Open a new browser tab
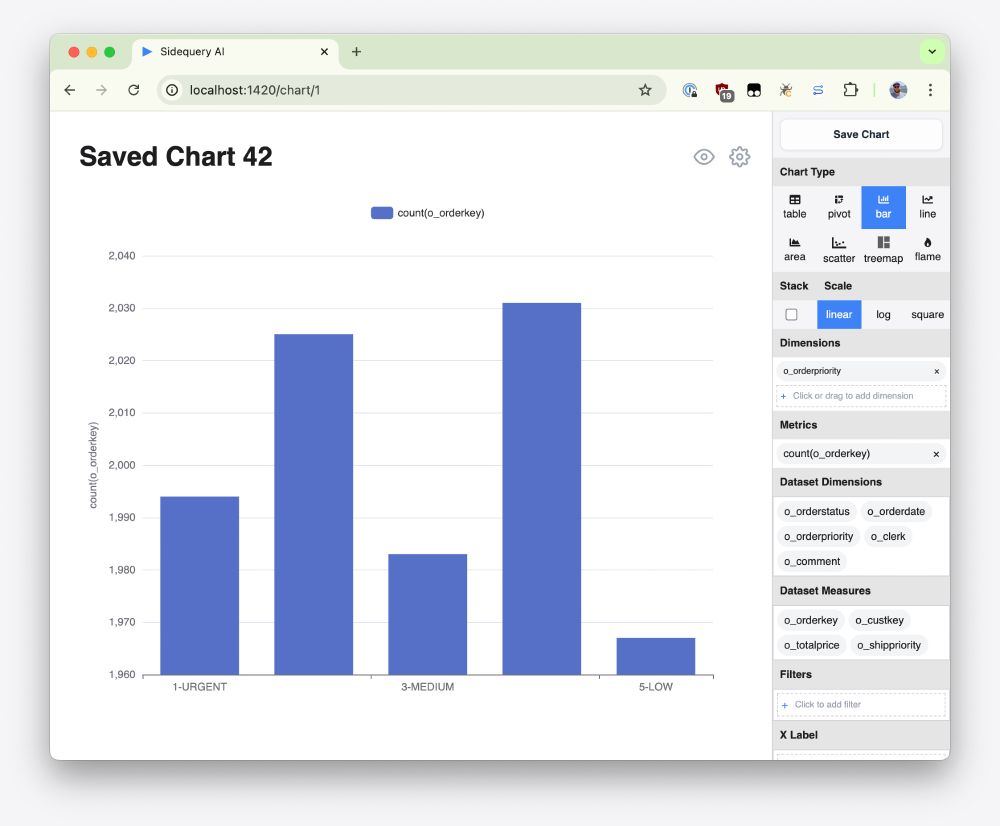The image size is (1000, 826). tap(357, 52)
